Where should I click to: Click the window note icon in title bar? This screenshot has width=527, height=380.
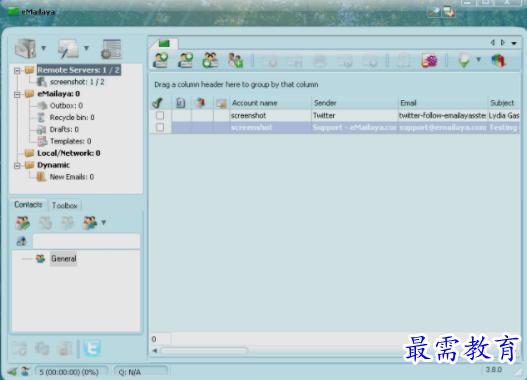[x=449, y=12]
